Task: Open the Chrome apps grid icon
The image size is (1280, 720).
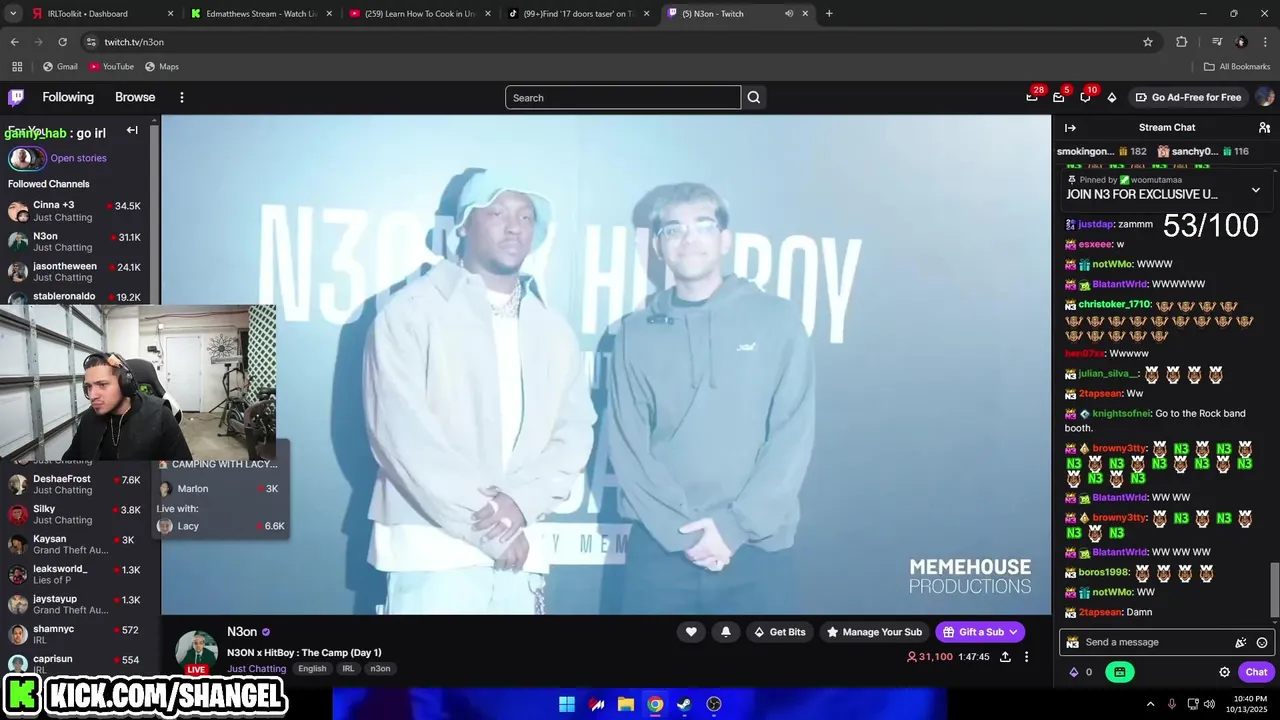Action: (17, 67)
